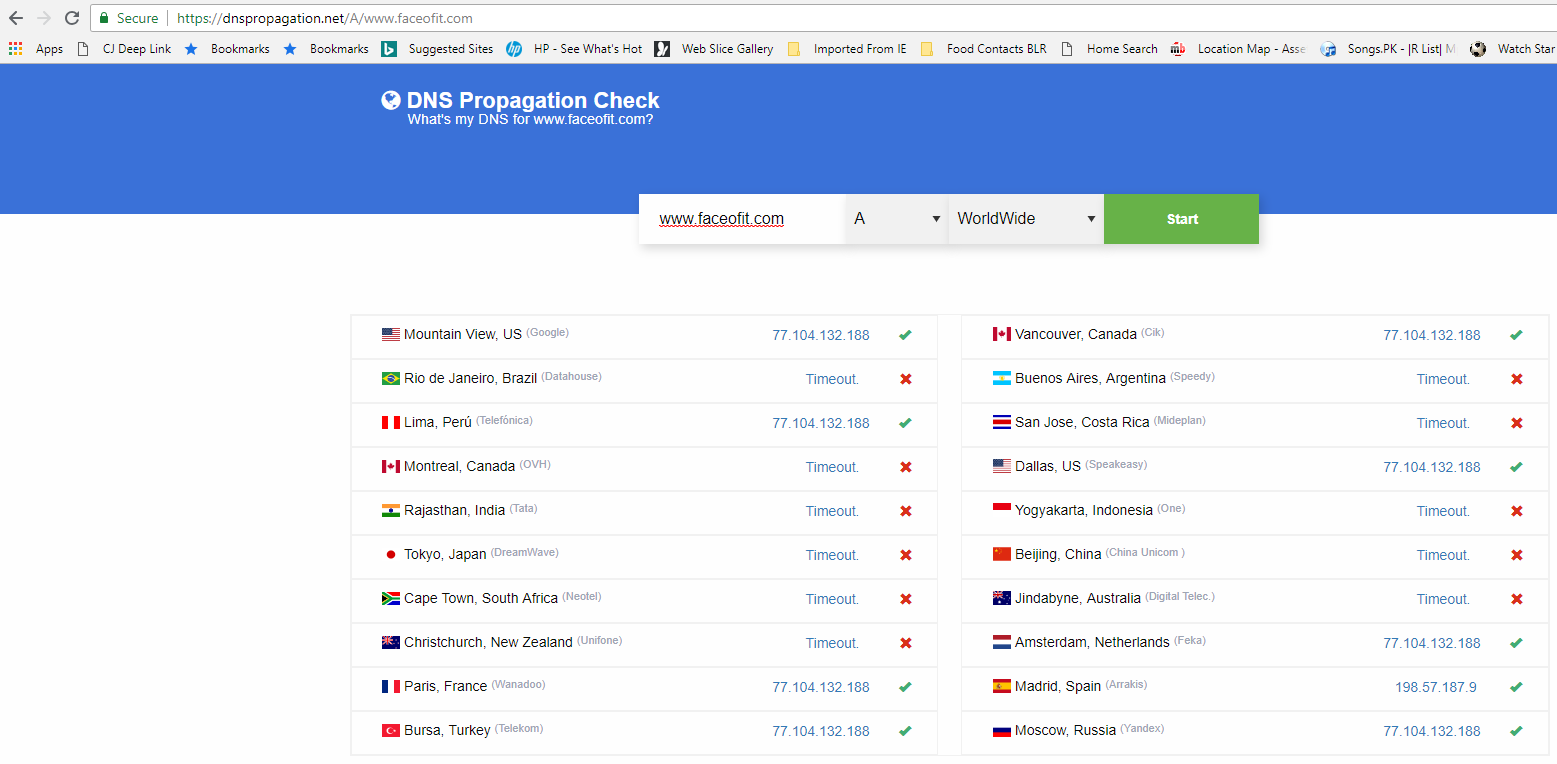Click the Madrid, Spain IP address 198.57.187.9
Viewport: 1557px width, 764px height.
pos(1436,687)
